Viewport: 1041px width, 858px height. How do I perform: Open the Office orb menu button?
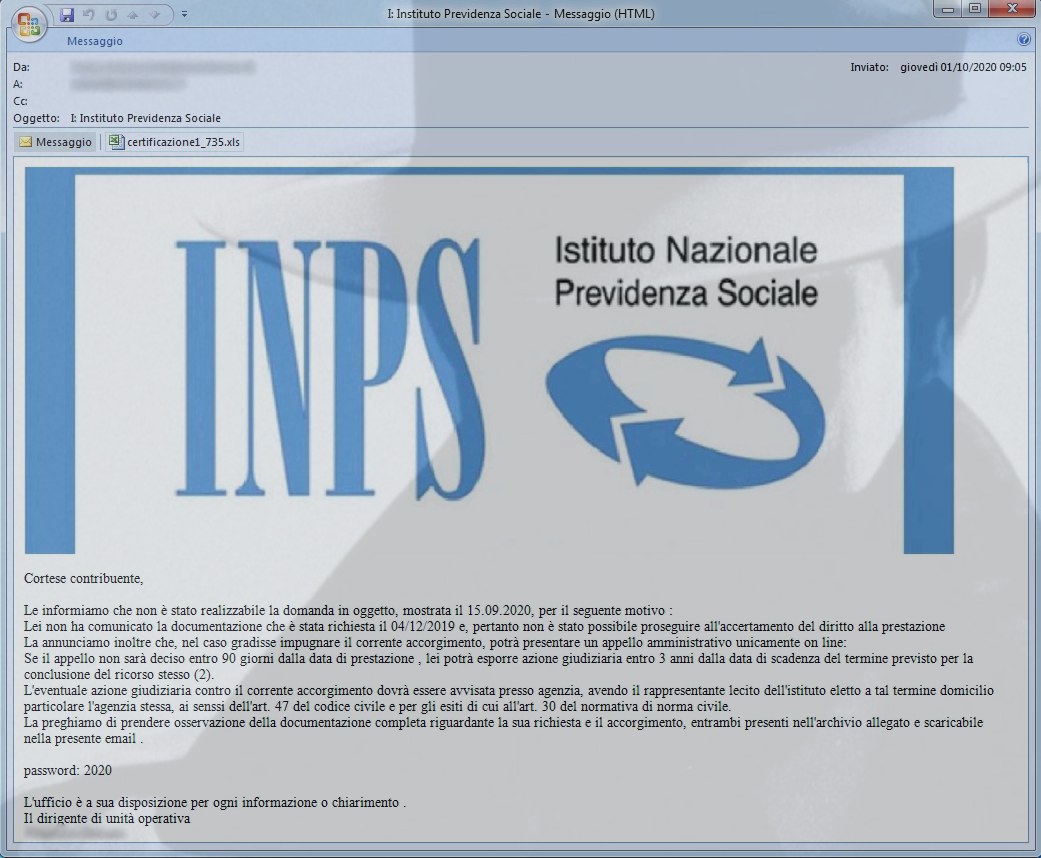coord(29,25)
